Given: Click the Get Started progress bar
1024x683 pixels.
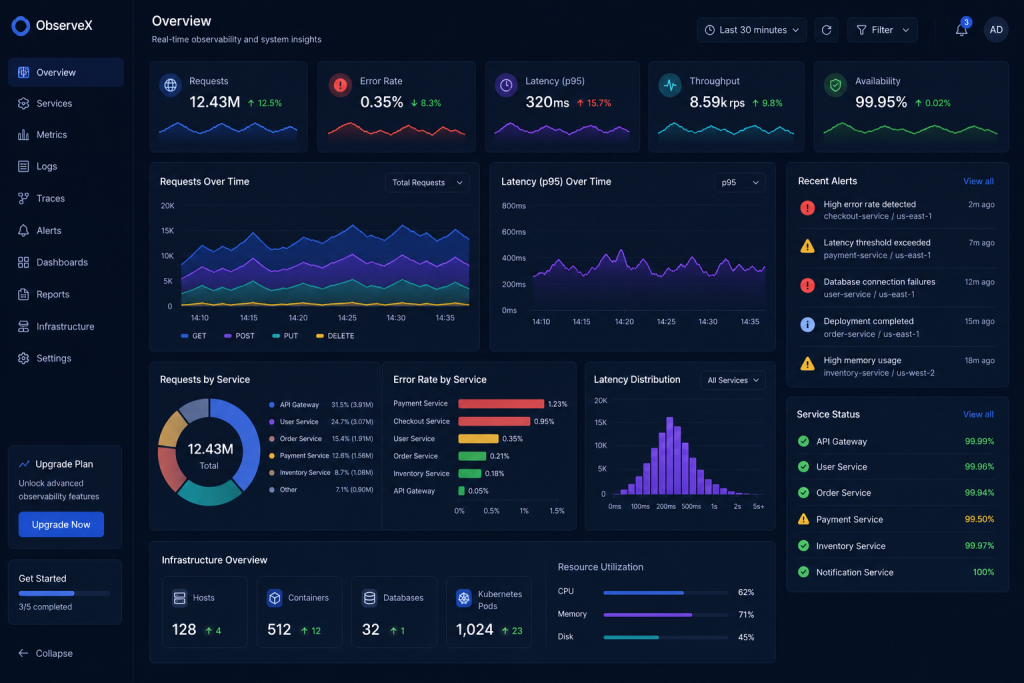Looking at the screenshot, I should click(x=64, y=594).
